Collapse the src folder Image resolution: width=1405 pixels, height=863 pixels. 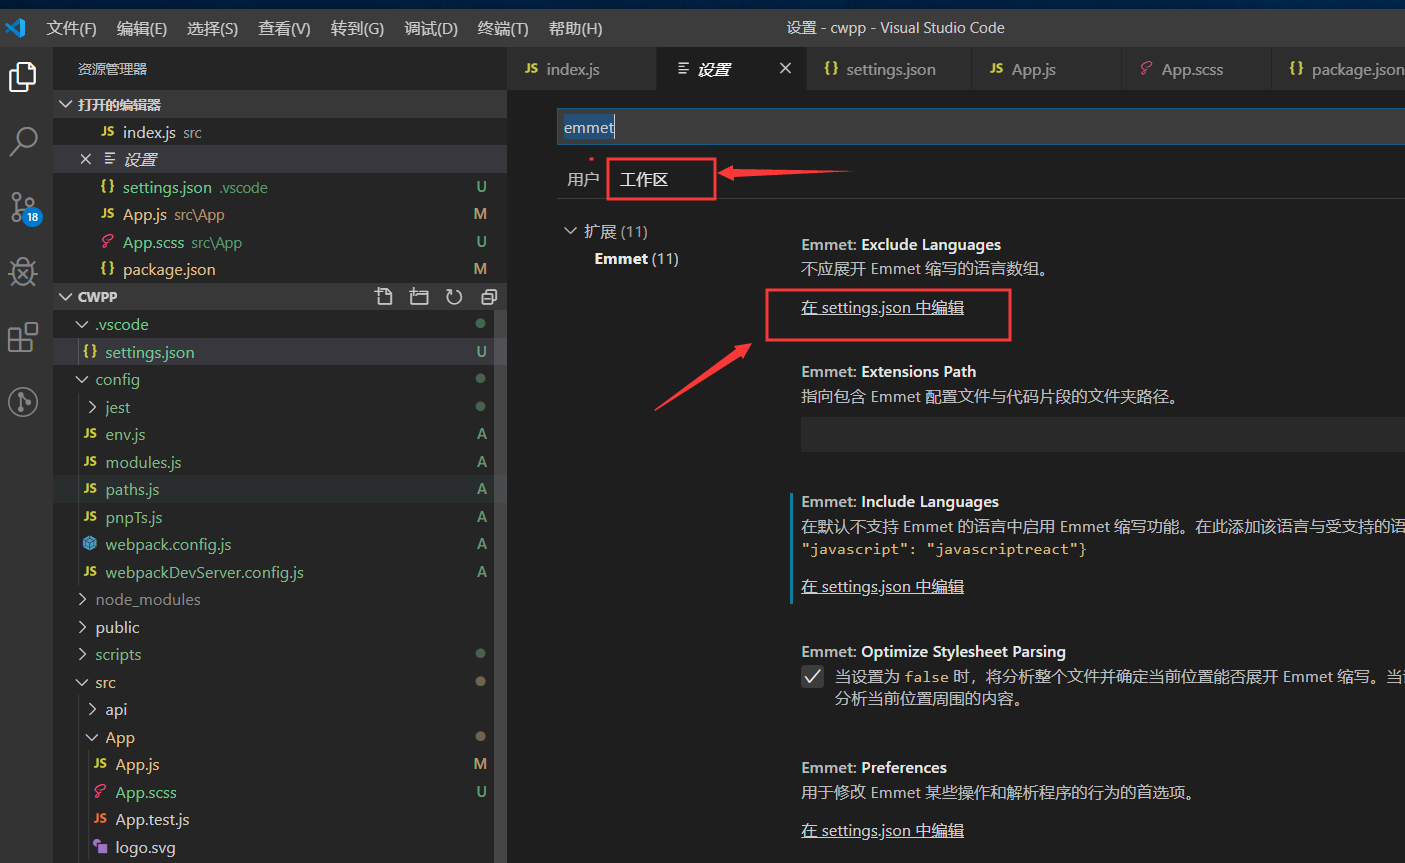[x=82, y=682]
